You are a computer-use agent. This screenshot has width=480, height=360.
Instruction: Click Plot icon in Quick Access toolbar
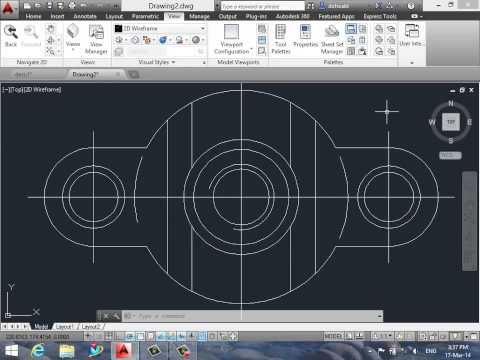coord(72,6)
